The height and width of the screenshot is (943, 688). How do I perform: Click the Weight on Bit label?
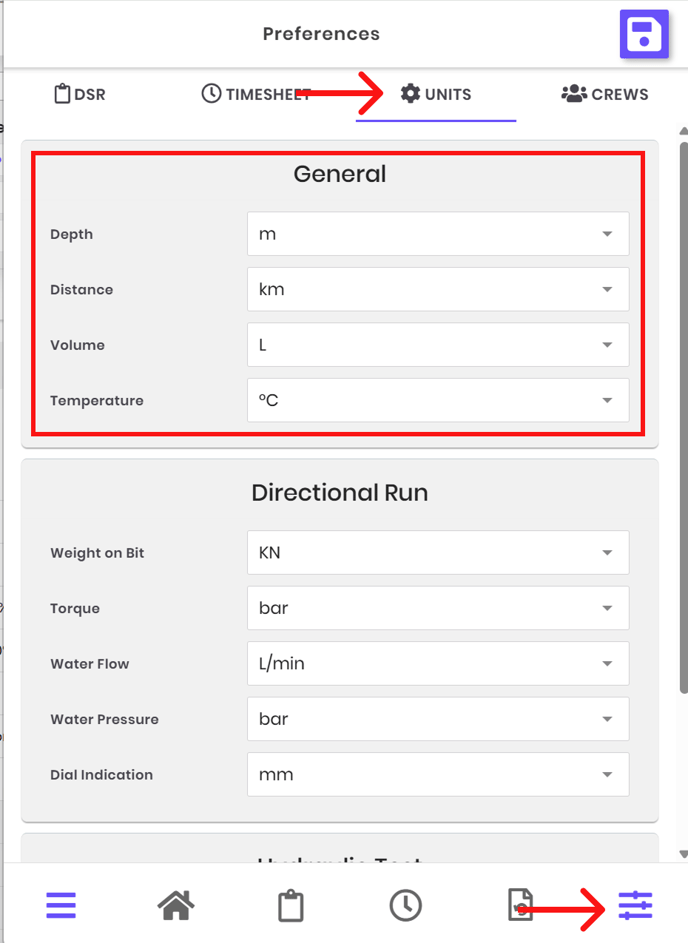click(97, 553)
